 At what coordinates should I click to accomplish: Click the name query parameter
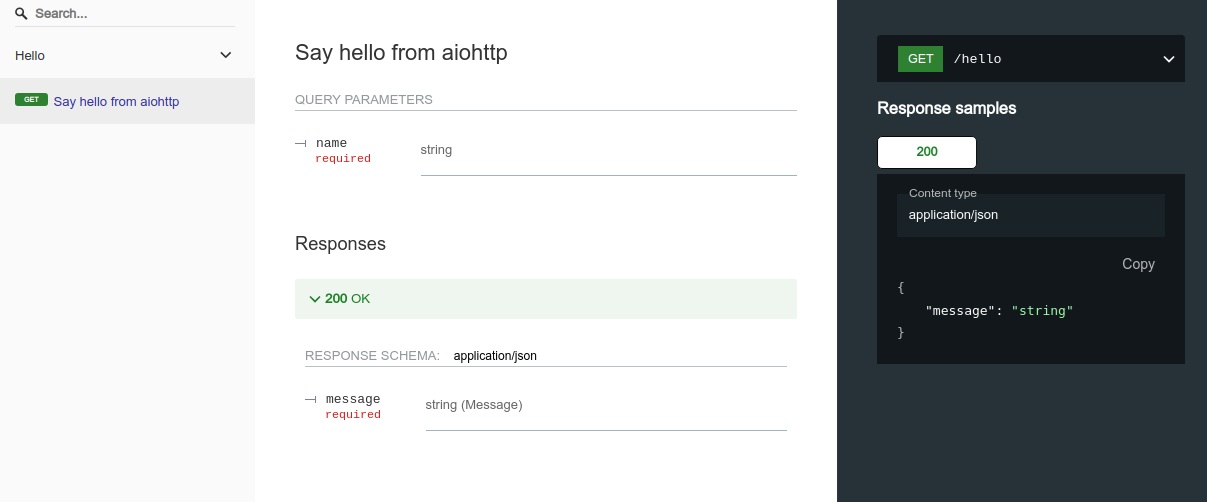click(x=331, y=143)
